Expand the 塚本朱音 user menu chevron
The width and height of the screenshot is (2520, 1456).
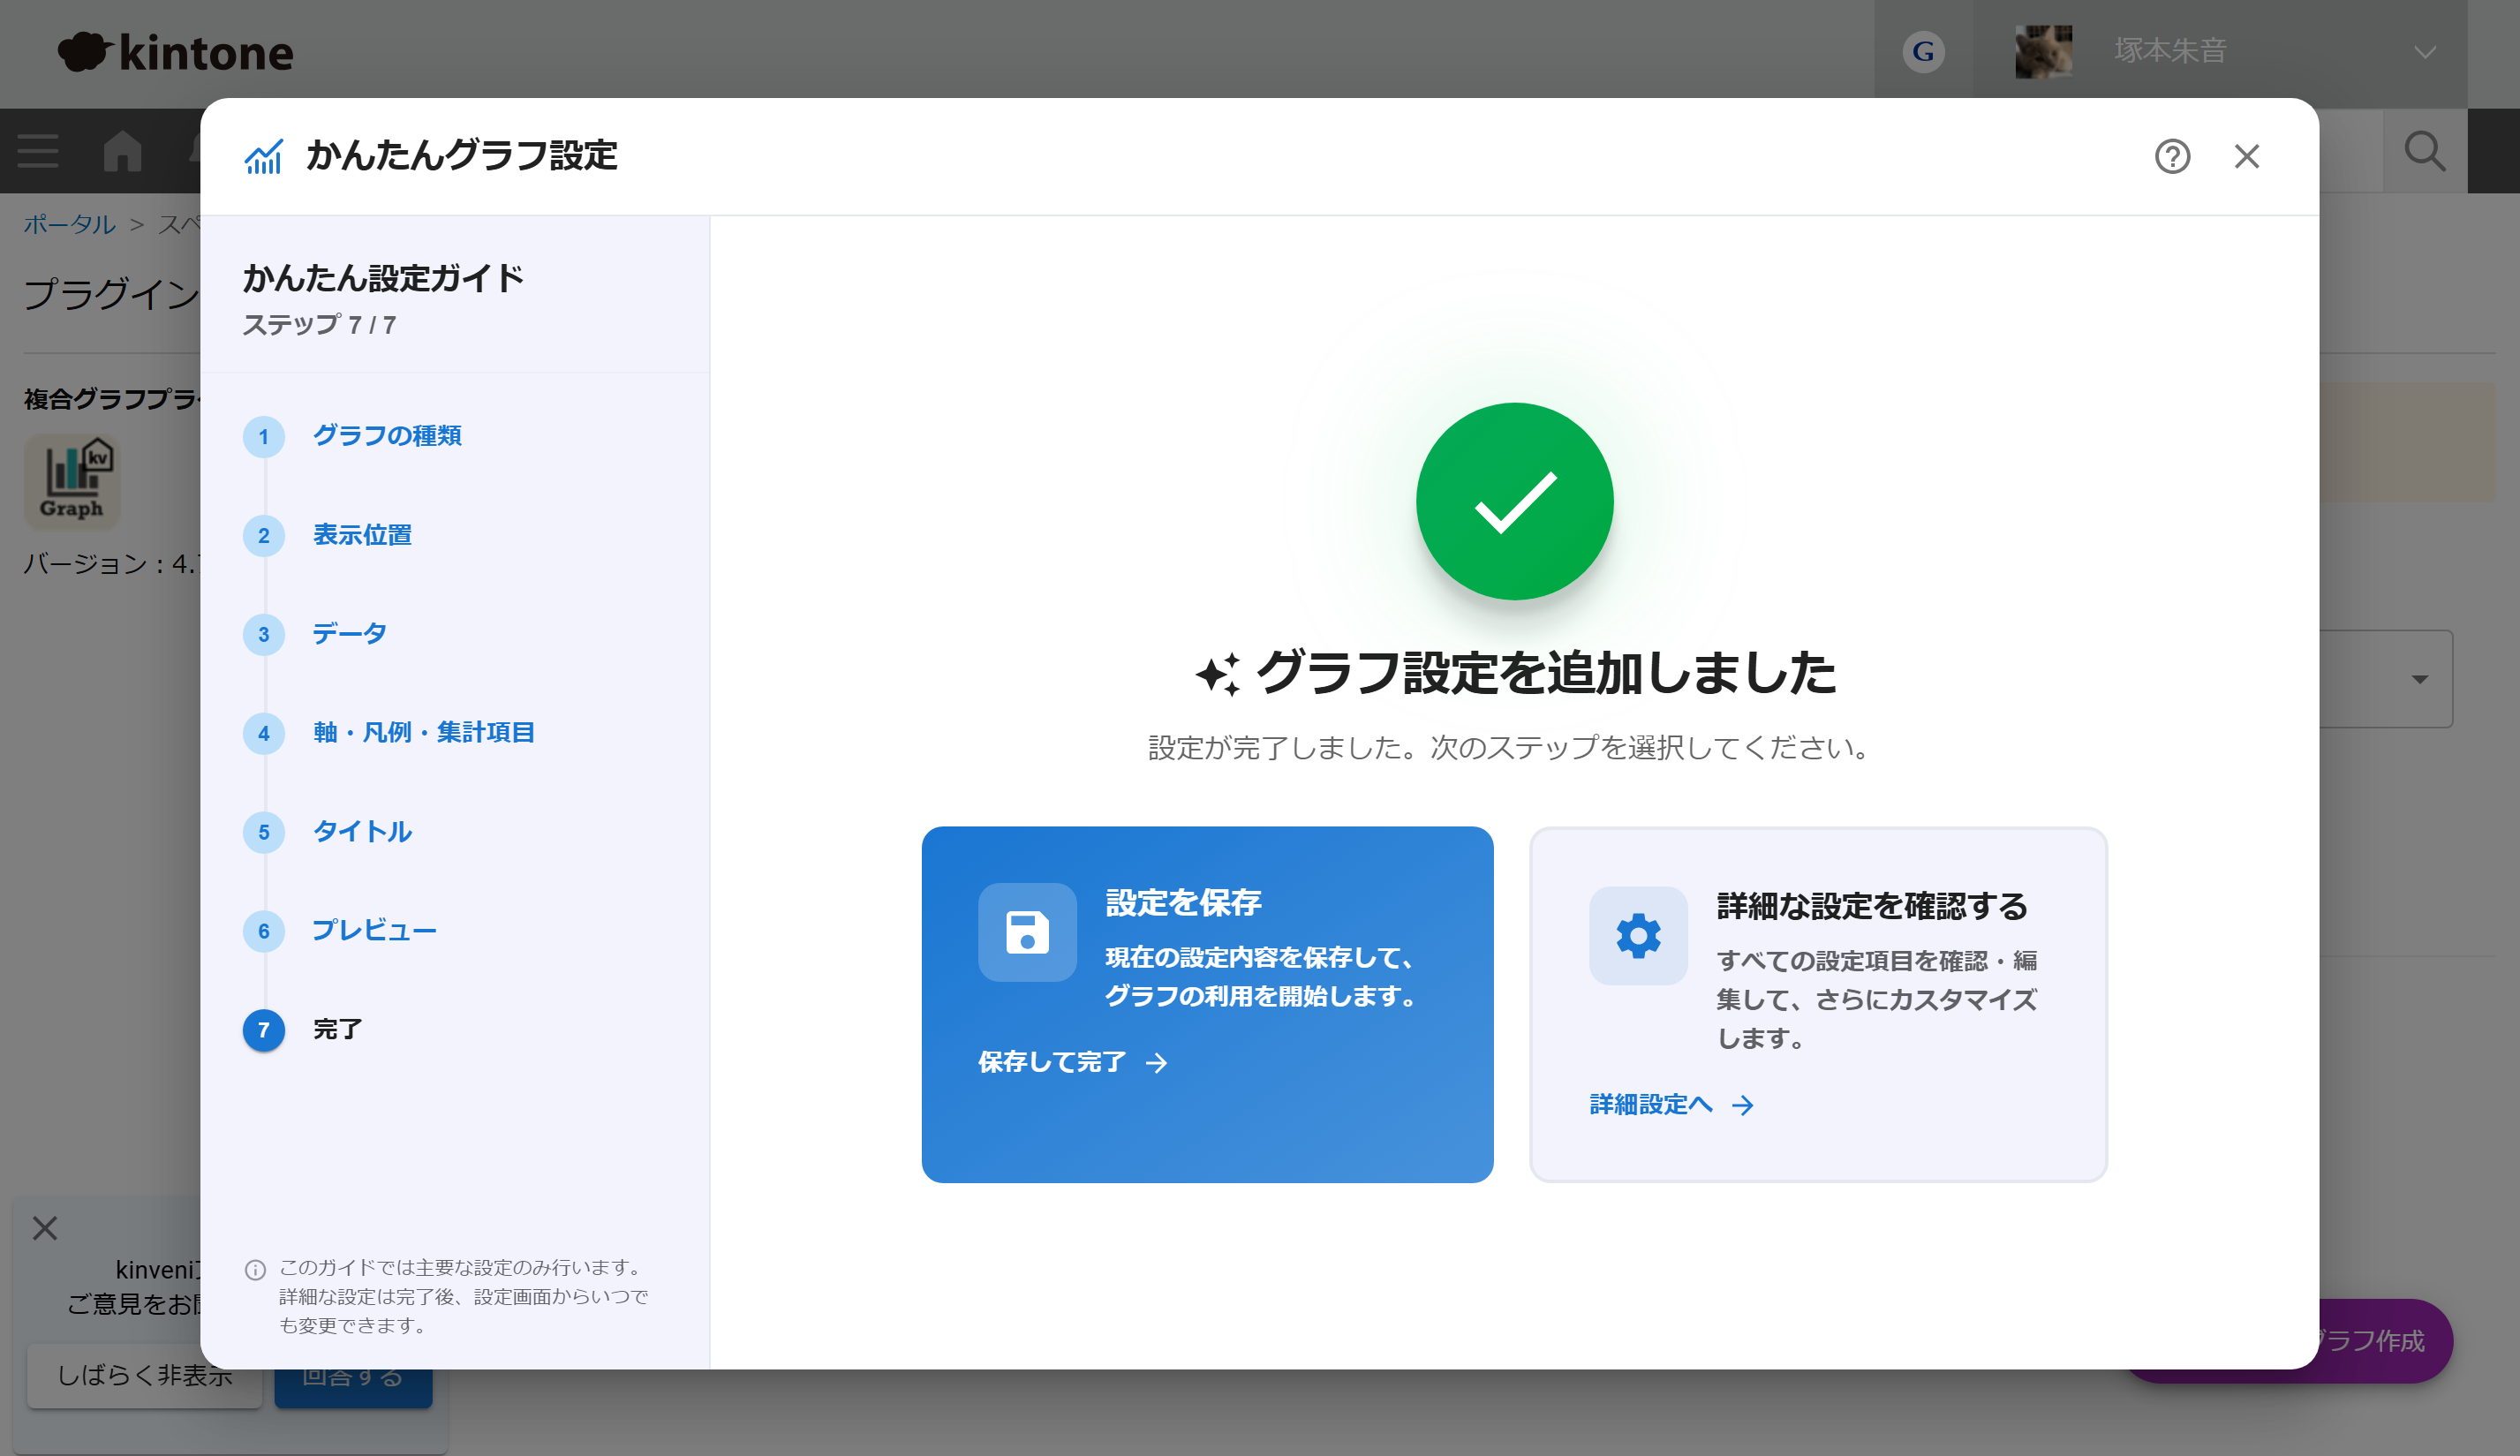(x=2424, y=52)
